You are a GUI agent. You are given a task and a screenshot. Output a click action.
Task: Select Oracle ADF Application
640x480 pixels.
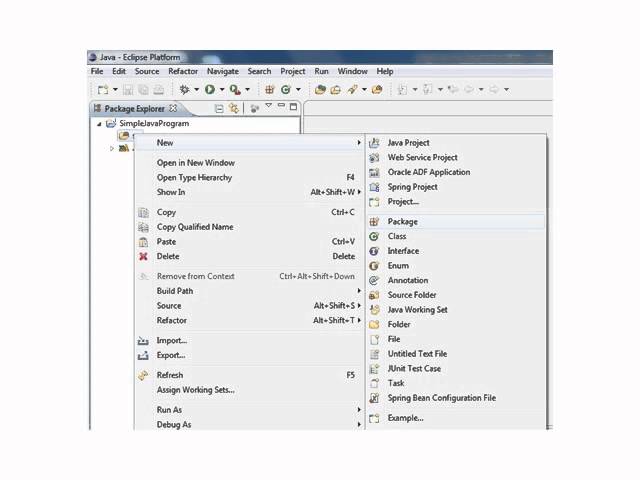point(456,172)
